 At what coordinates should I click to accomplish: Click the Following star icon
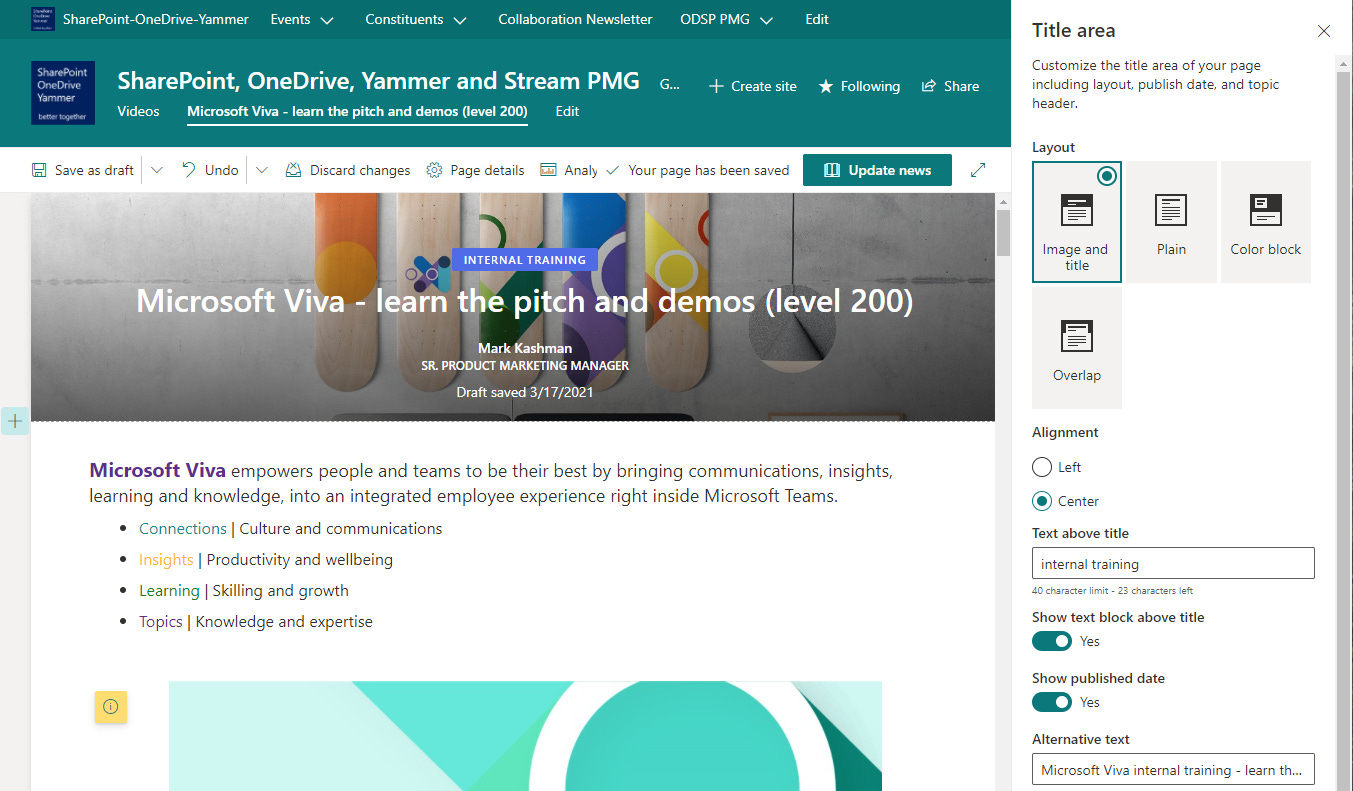click(826, 86)
